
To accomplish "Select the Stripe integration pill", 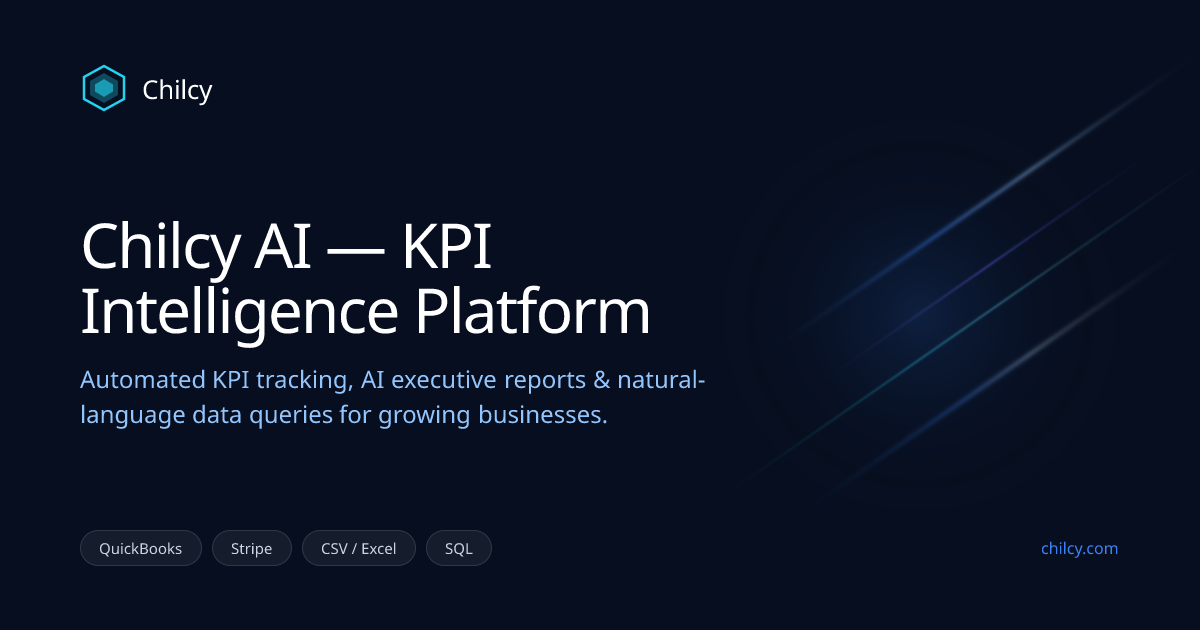I will click(251, 548).
